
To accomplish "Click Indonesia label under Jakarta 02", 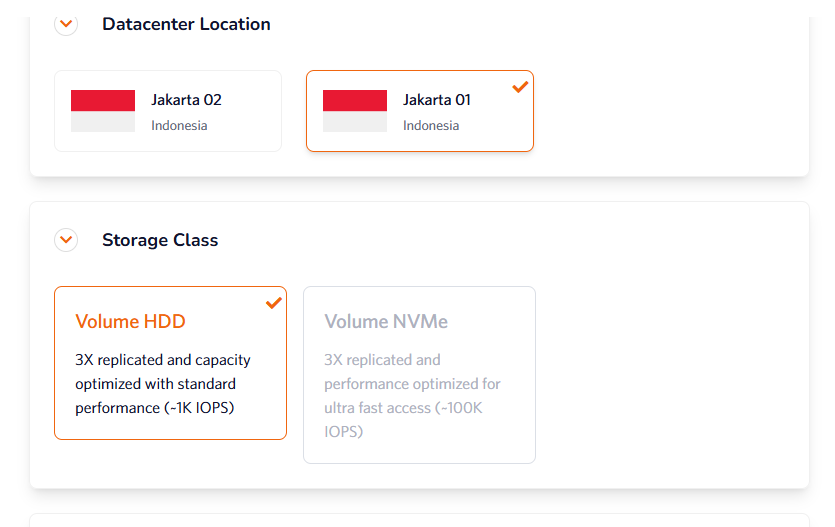I will 179,126.
